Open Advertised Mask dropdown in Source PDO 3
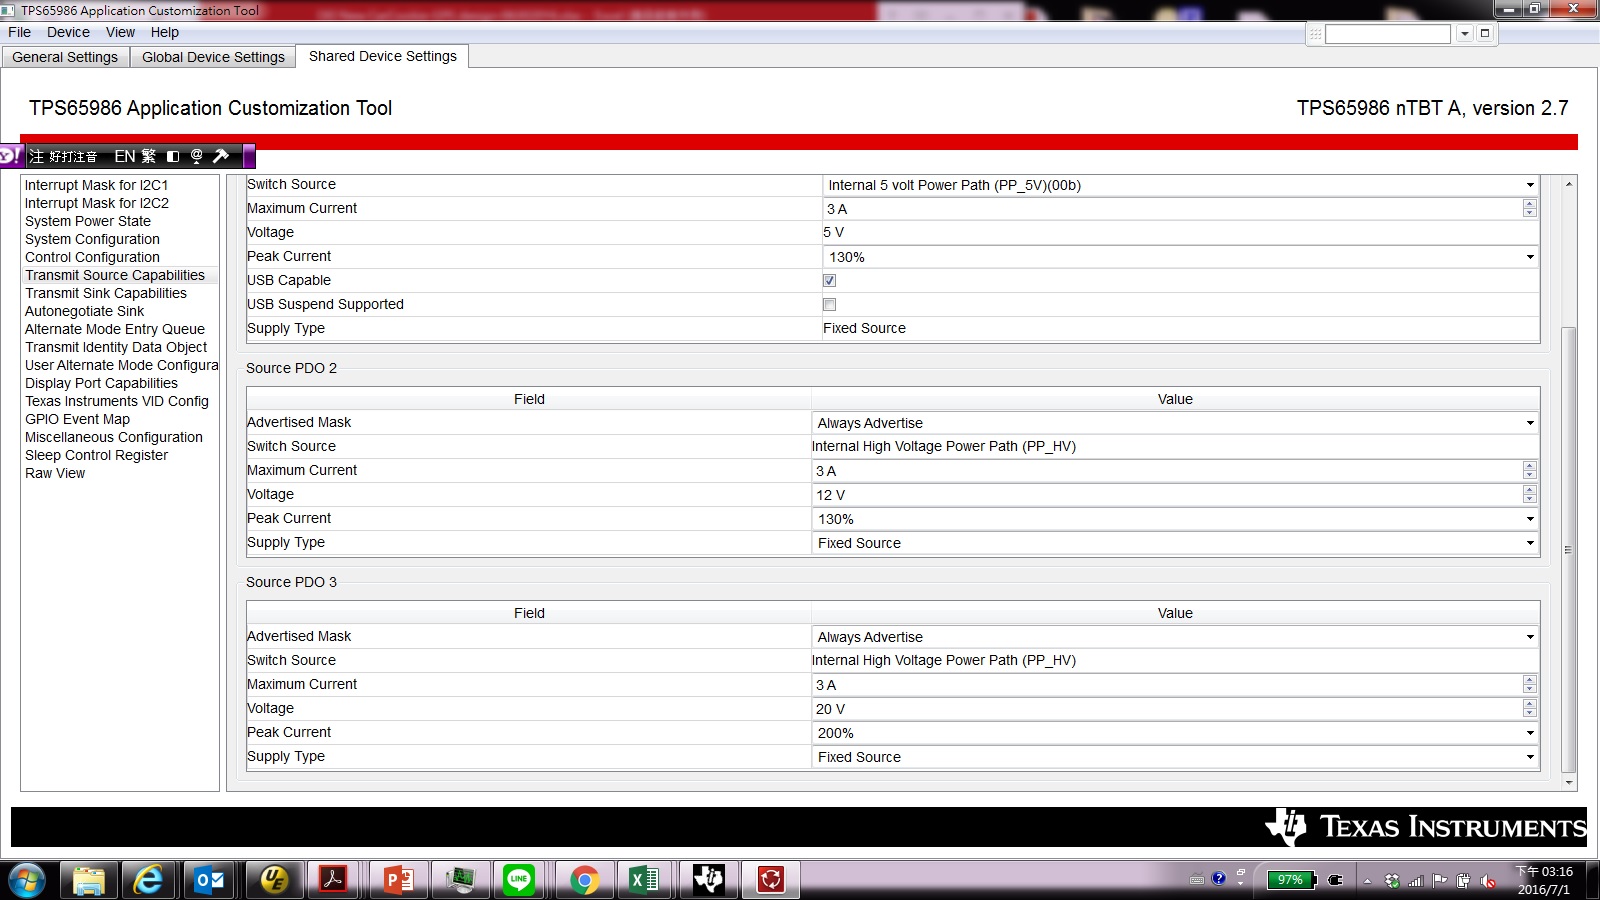The image size is (1600, 900). pyautogui.click(x=1530, y=636)
